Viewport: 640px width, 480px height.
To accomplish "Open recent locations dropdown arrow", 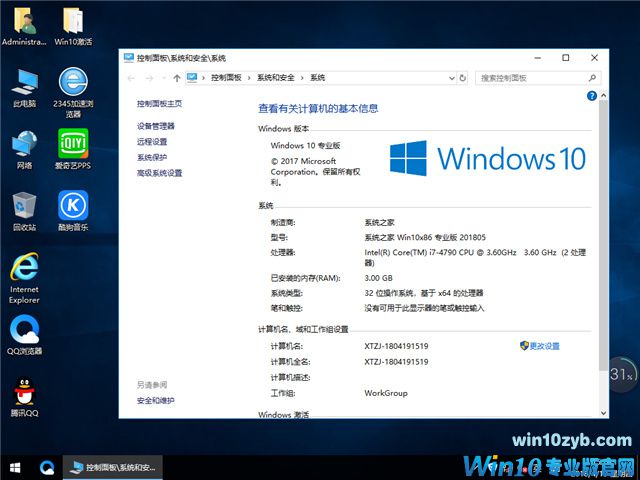I will pos(164,78).
